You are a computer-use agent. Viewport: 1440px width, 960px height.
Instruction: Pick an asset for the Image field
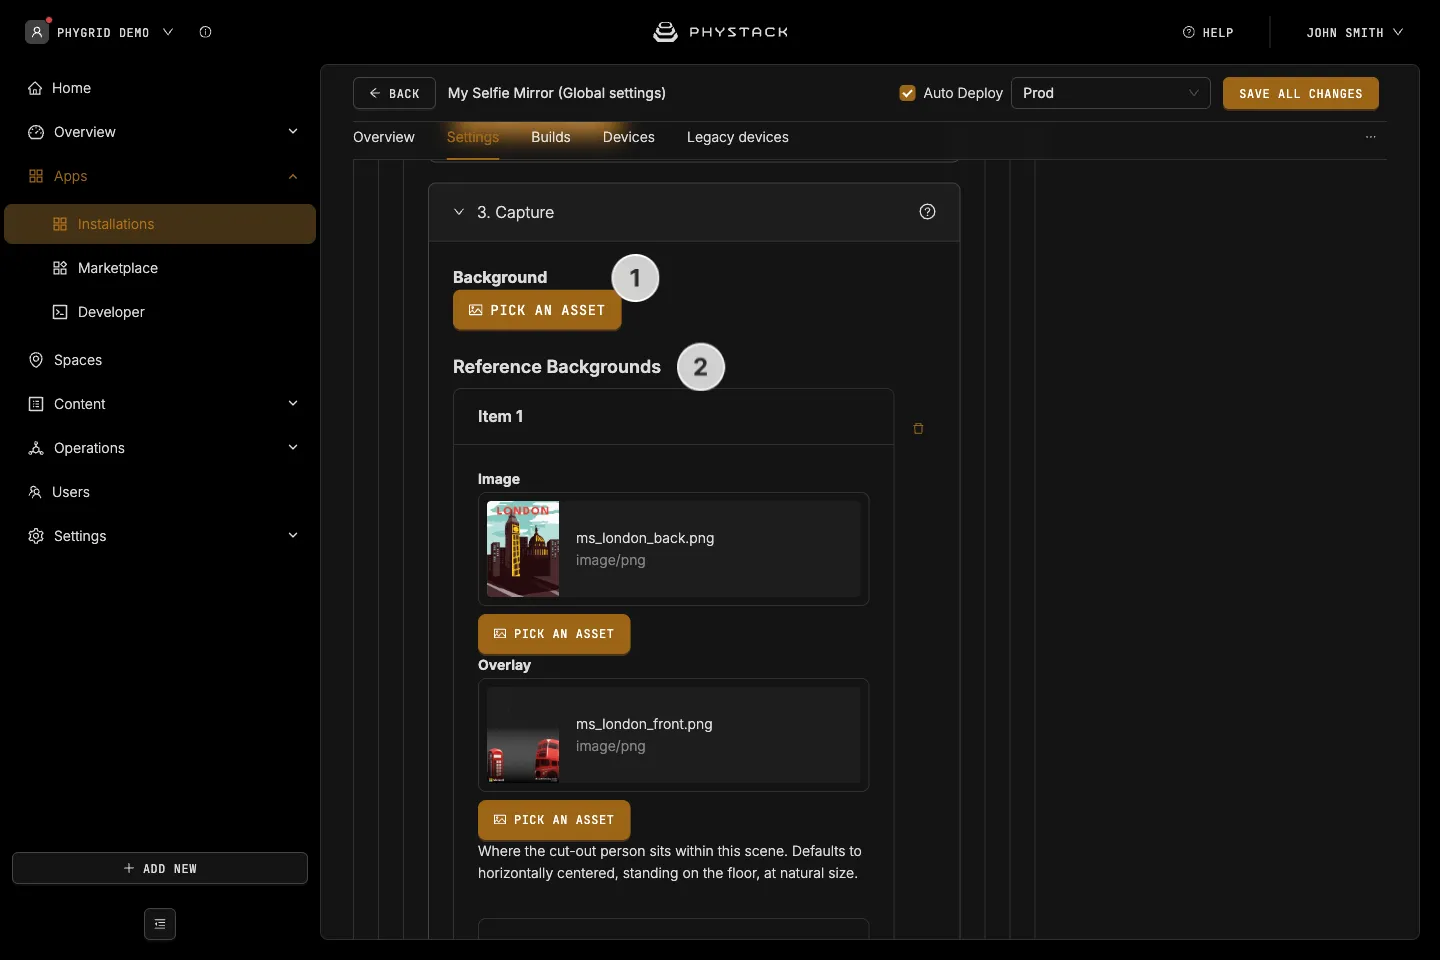click(x=554, y=634)
